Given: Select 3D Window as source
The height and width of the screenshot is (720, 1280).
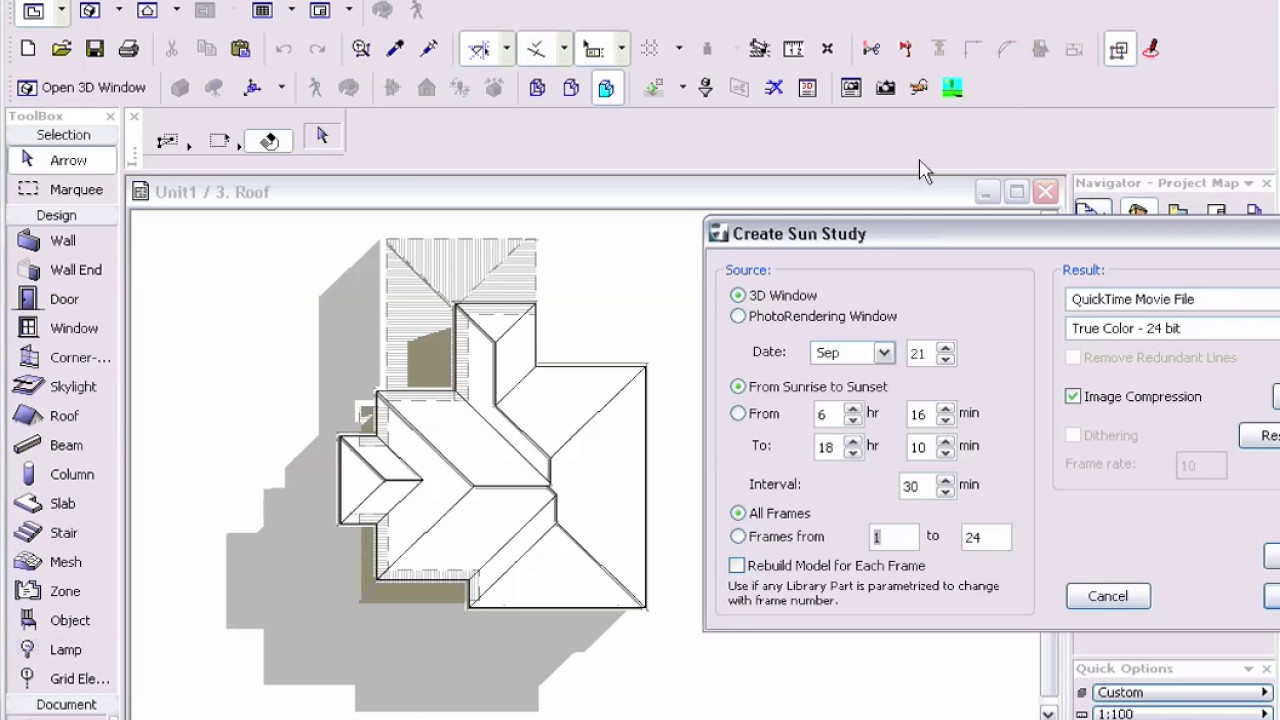Looking at the screenshot, I should [x=738, y=295].
